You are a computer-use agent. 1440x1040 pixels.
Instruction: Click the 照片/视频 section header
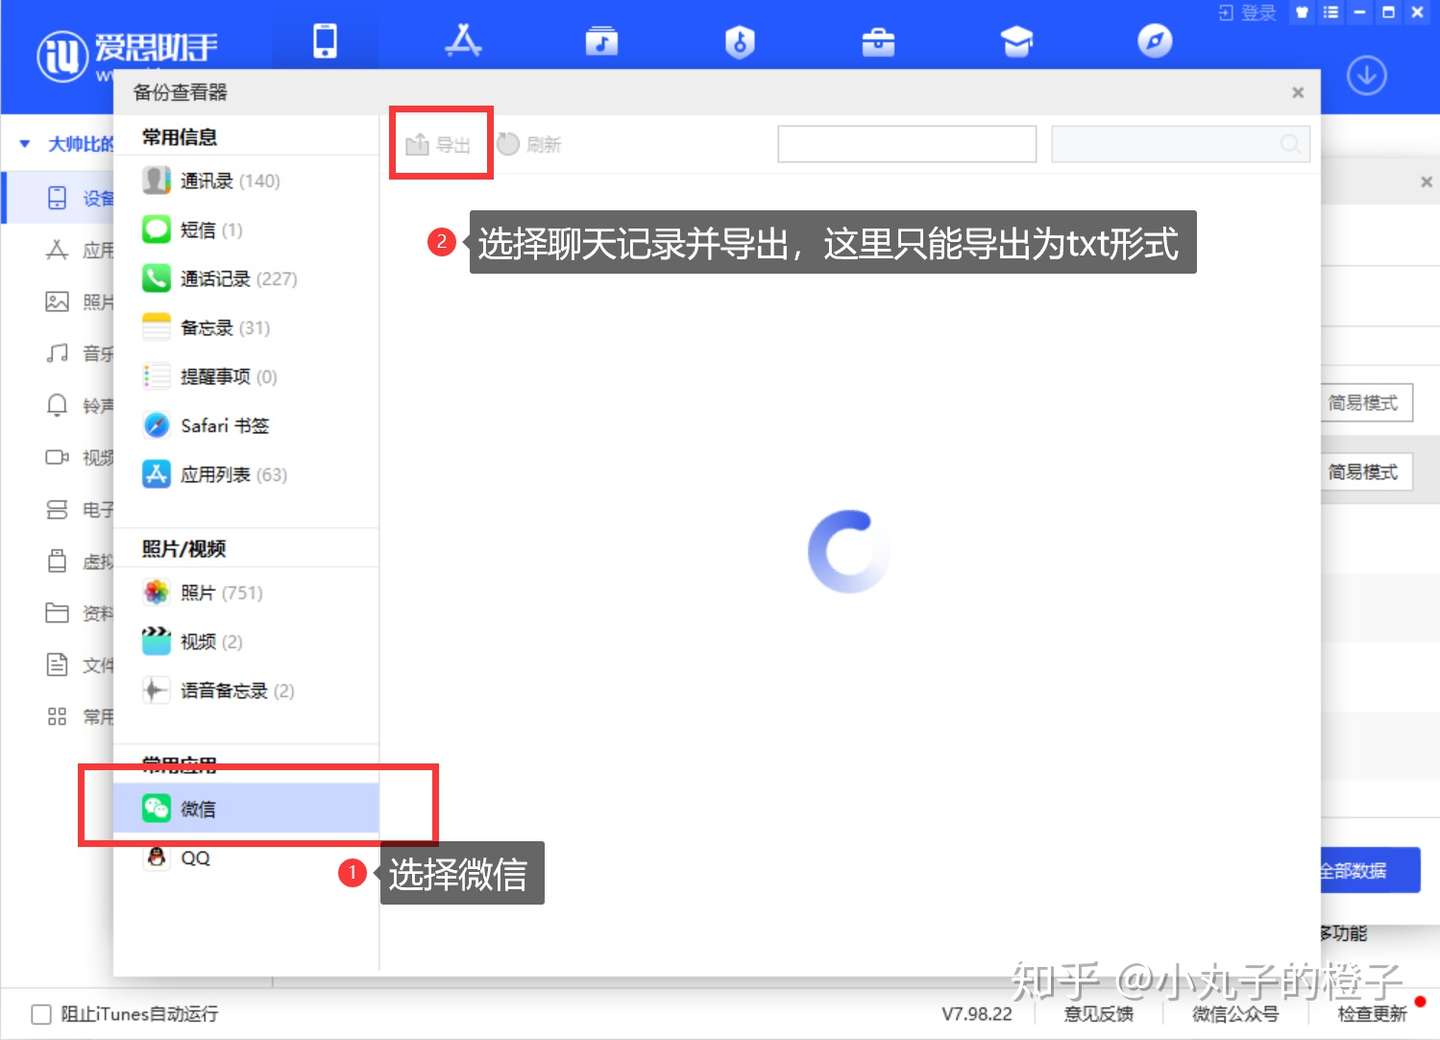[184, 549]
